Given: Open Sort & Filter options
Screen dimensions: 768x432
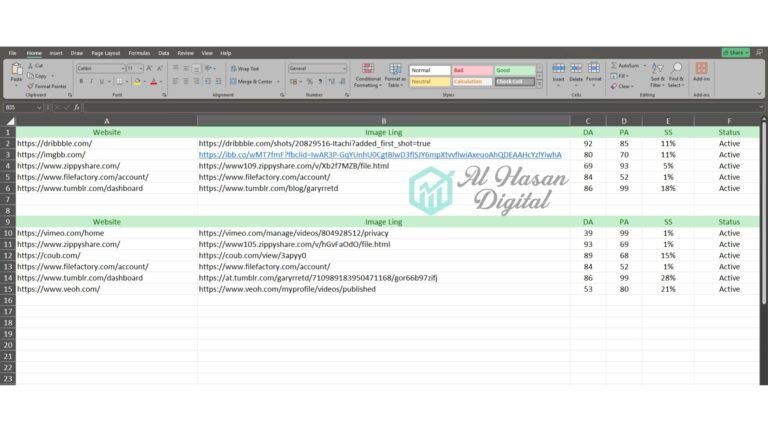Looking at the screenshot, I should pos(657,73).
